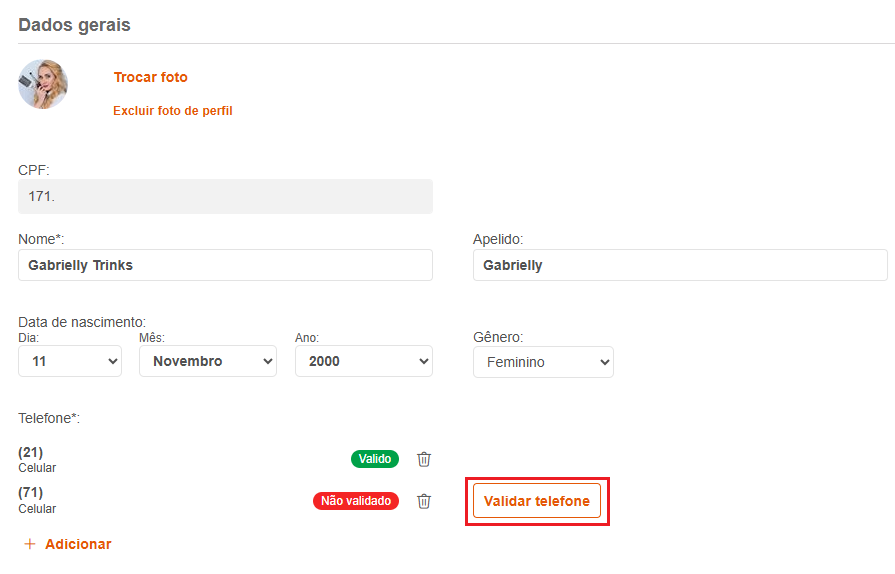Open the Dia dropdown showing 11

70,361
